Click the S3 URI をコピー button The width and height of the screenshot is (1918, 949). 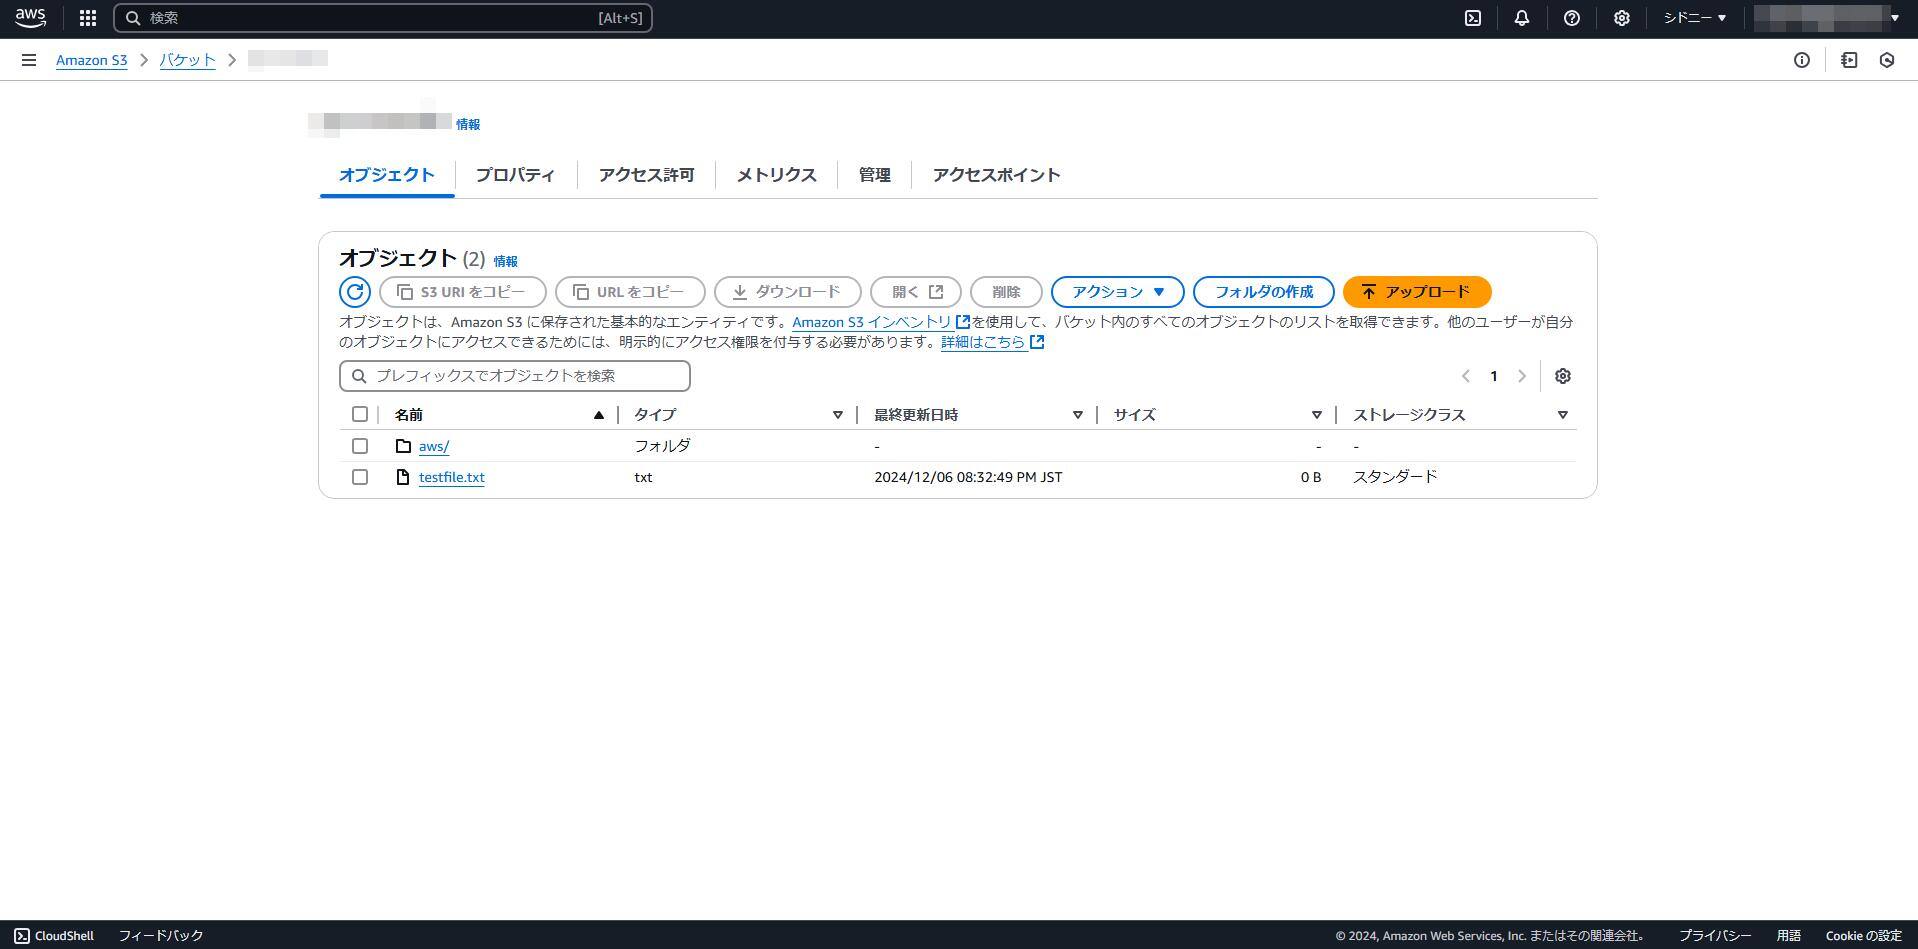pyautogui.click(x=463, y=292)
